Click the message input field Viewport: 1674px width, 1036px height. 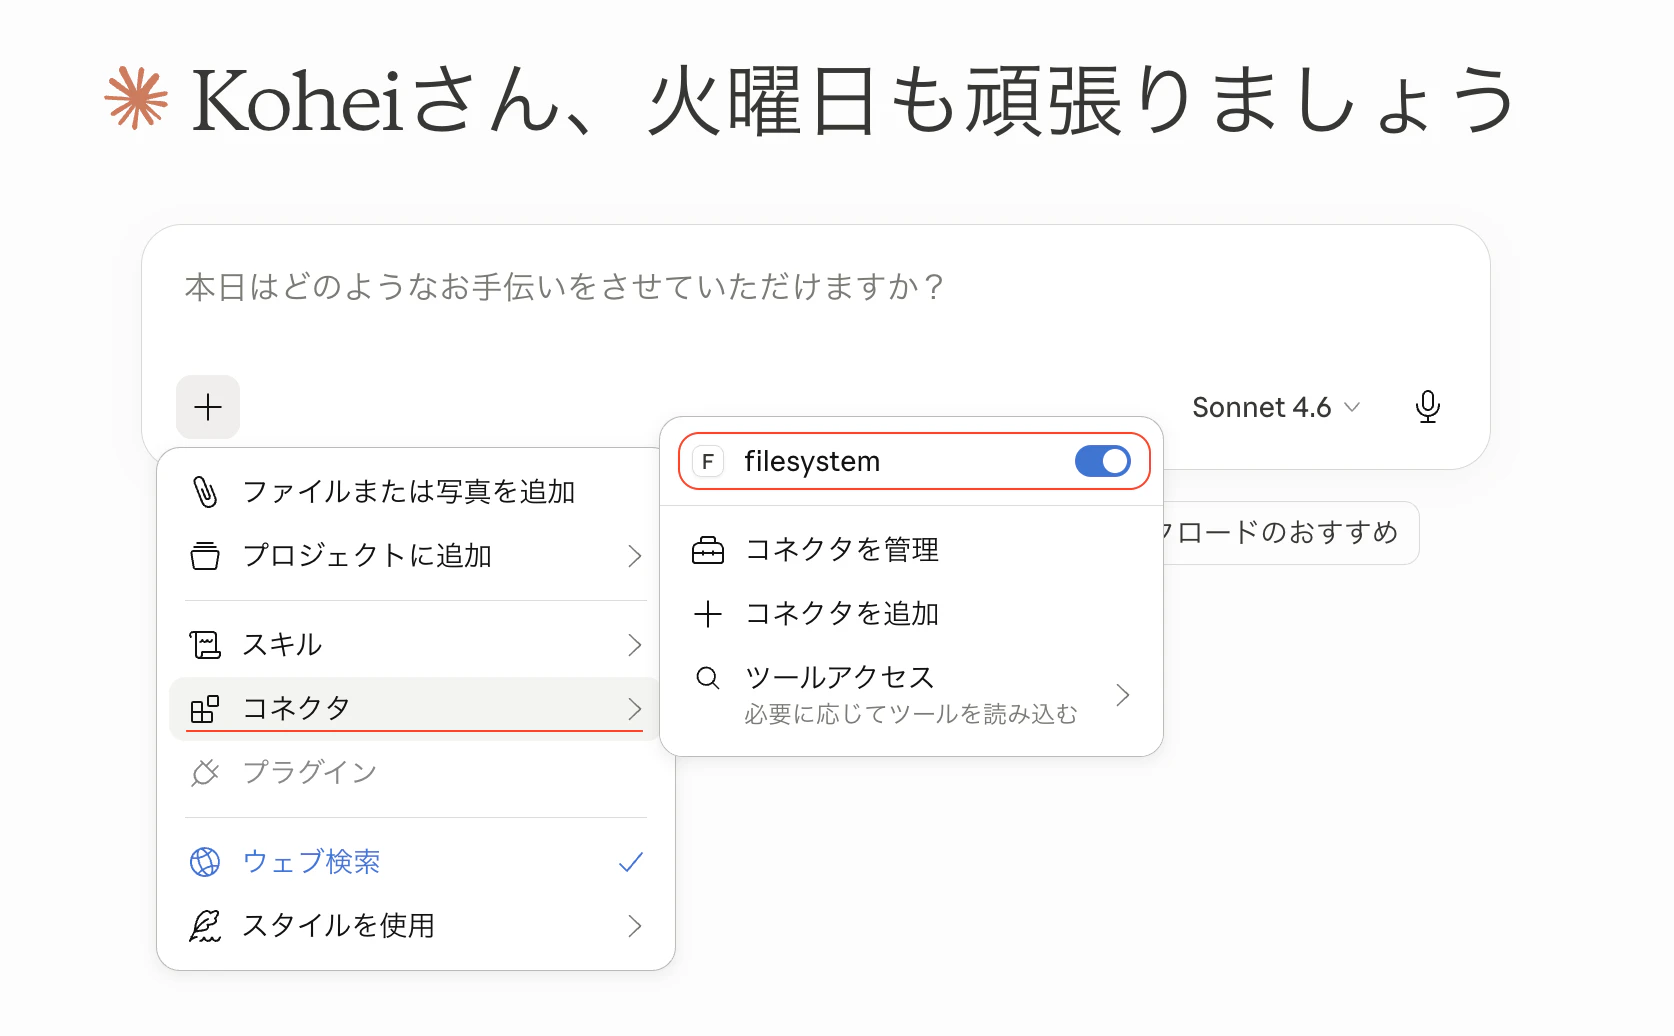[815, 300]
